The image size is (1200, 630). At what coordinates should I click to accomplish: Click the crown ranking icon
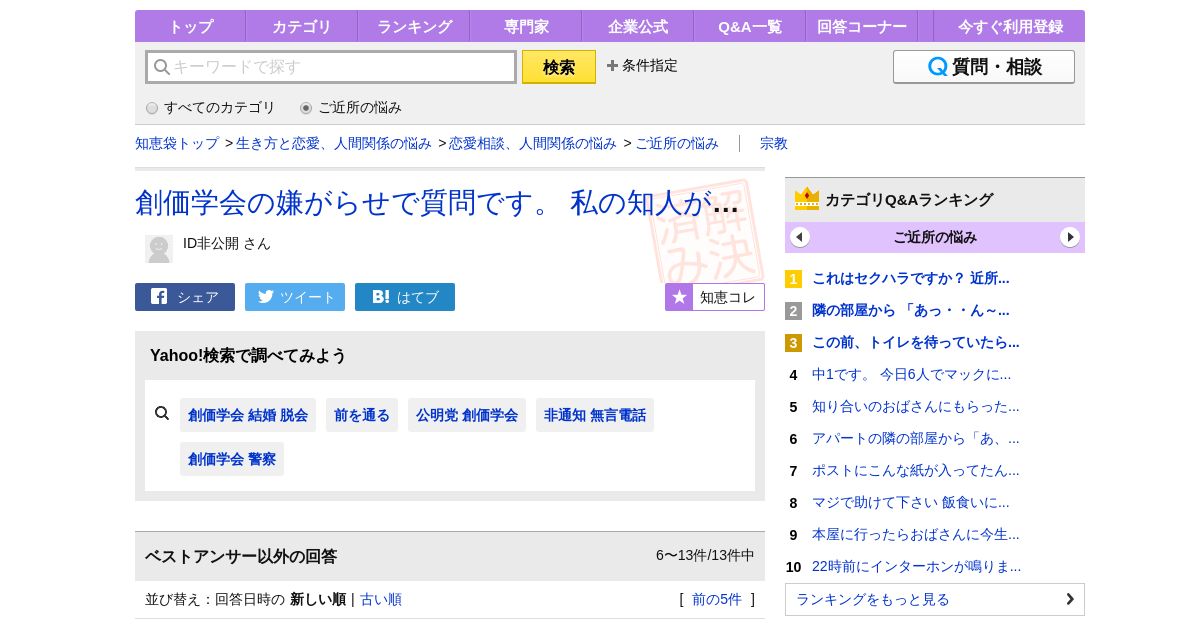[807, 199]
